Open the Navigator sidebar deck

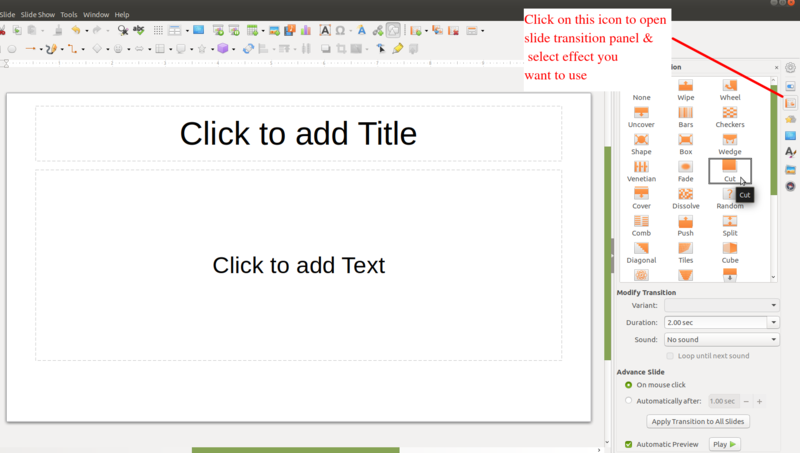(x=790, y=186)
